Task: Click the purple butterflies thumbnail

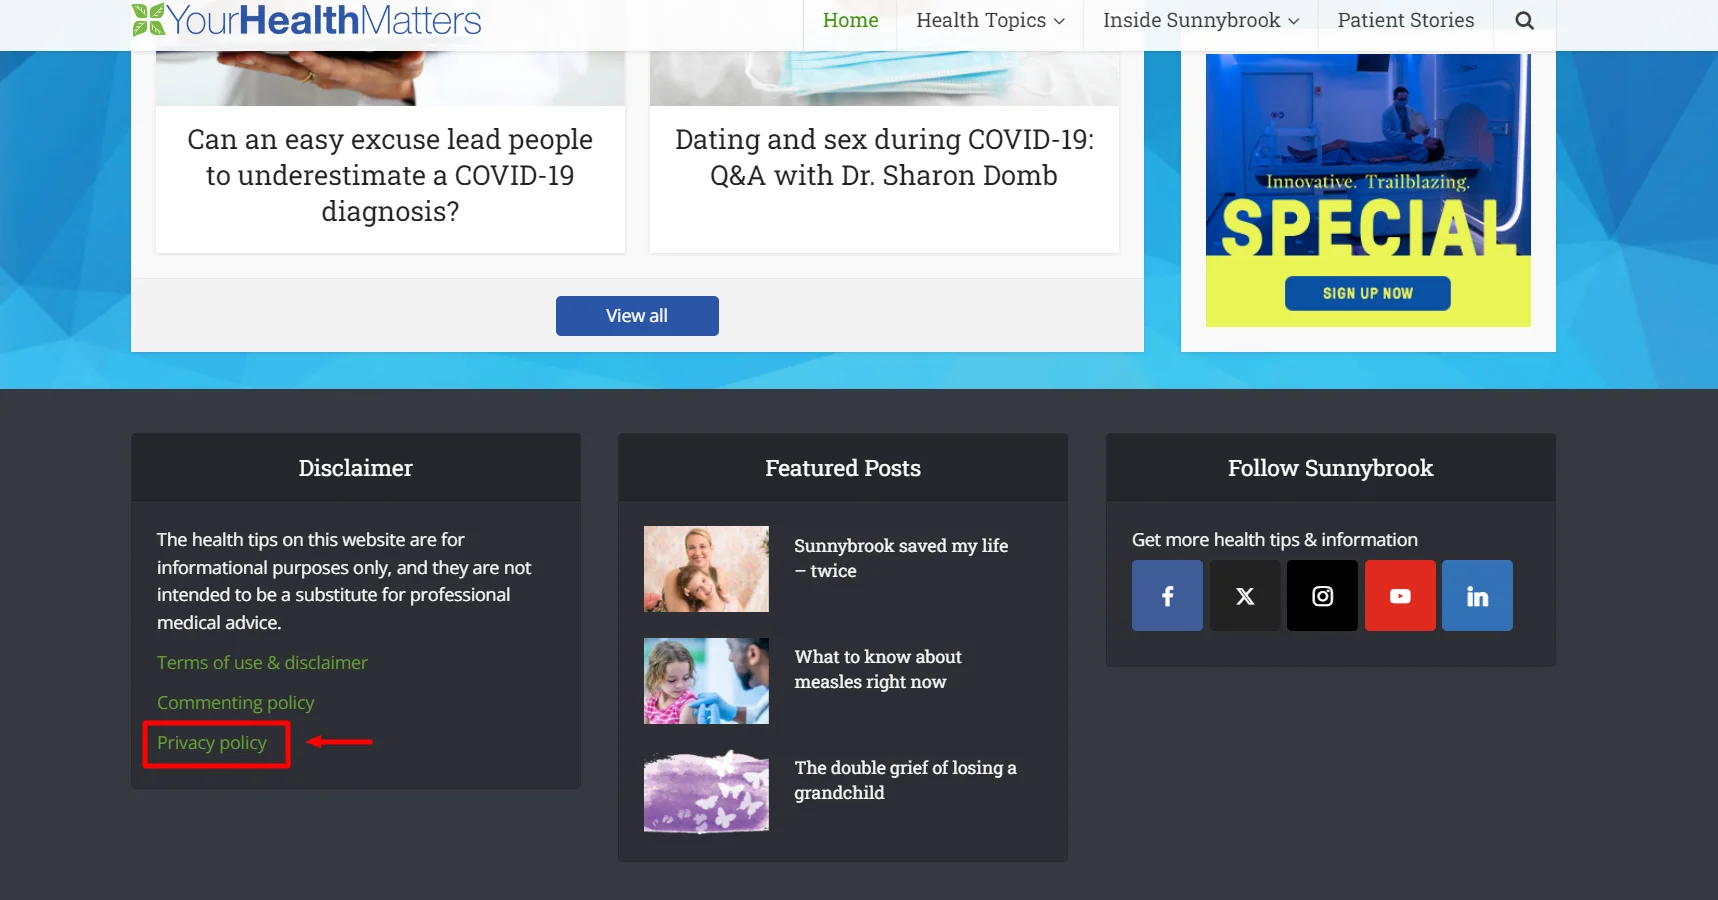Action: [706, 792]
